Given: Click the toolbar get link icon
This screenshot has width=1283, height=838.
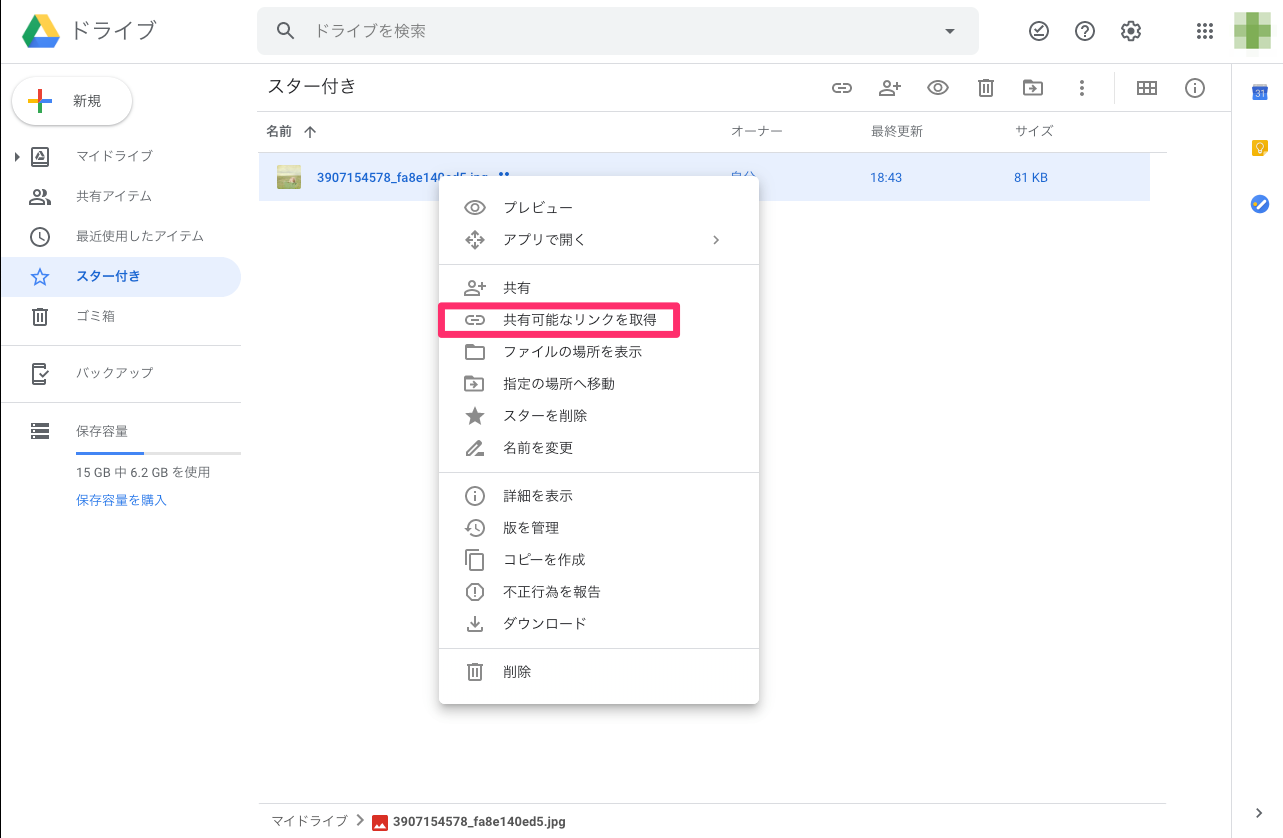Looking at the screenshot, I should pos(842,88).
